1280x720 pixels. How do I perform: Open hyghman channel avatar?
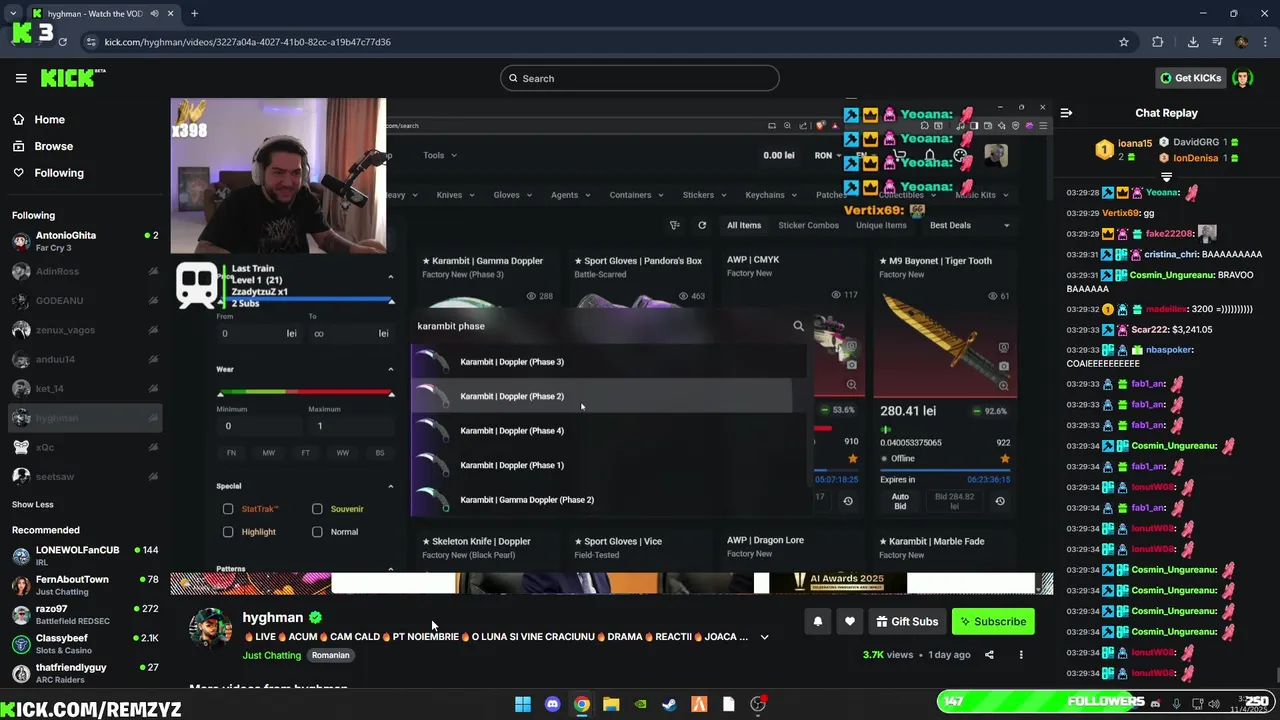tap(211, 630)
